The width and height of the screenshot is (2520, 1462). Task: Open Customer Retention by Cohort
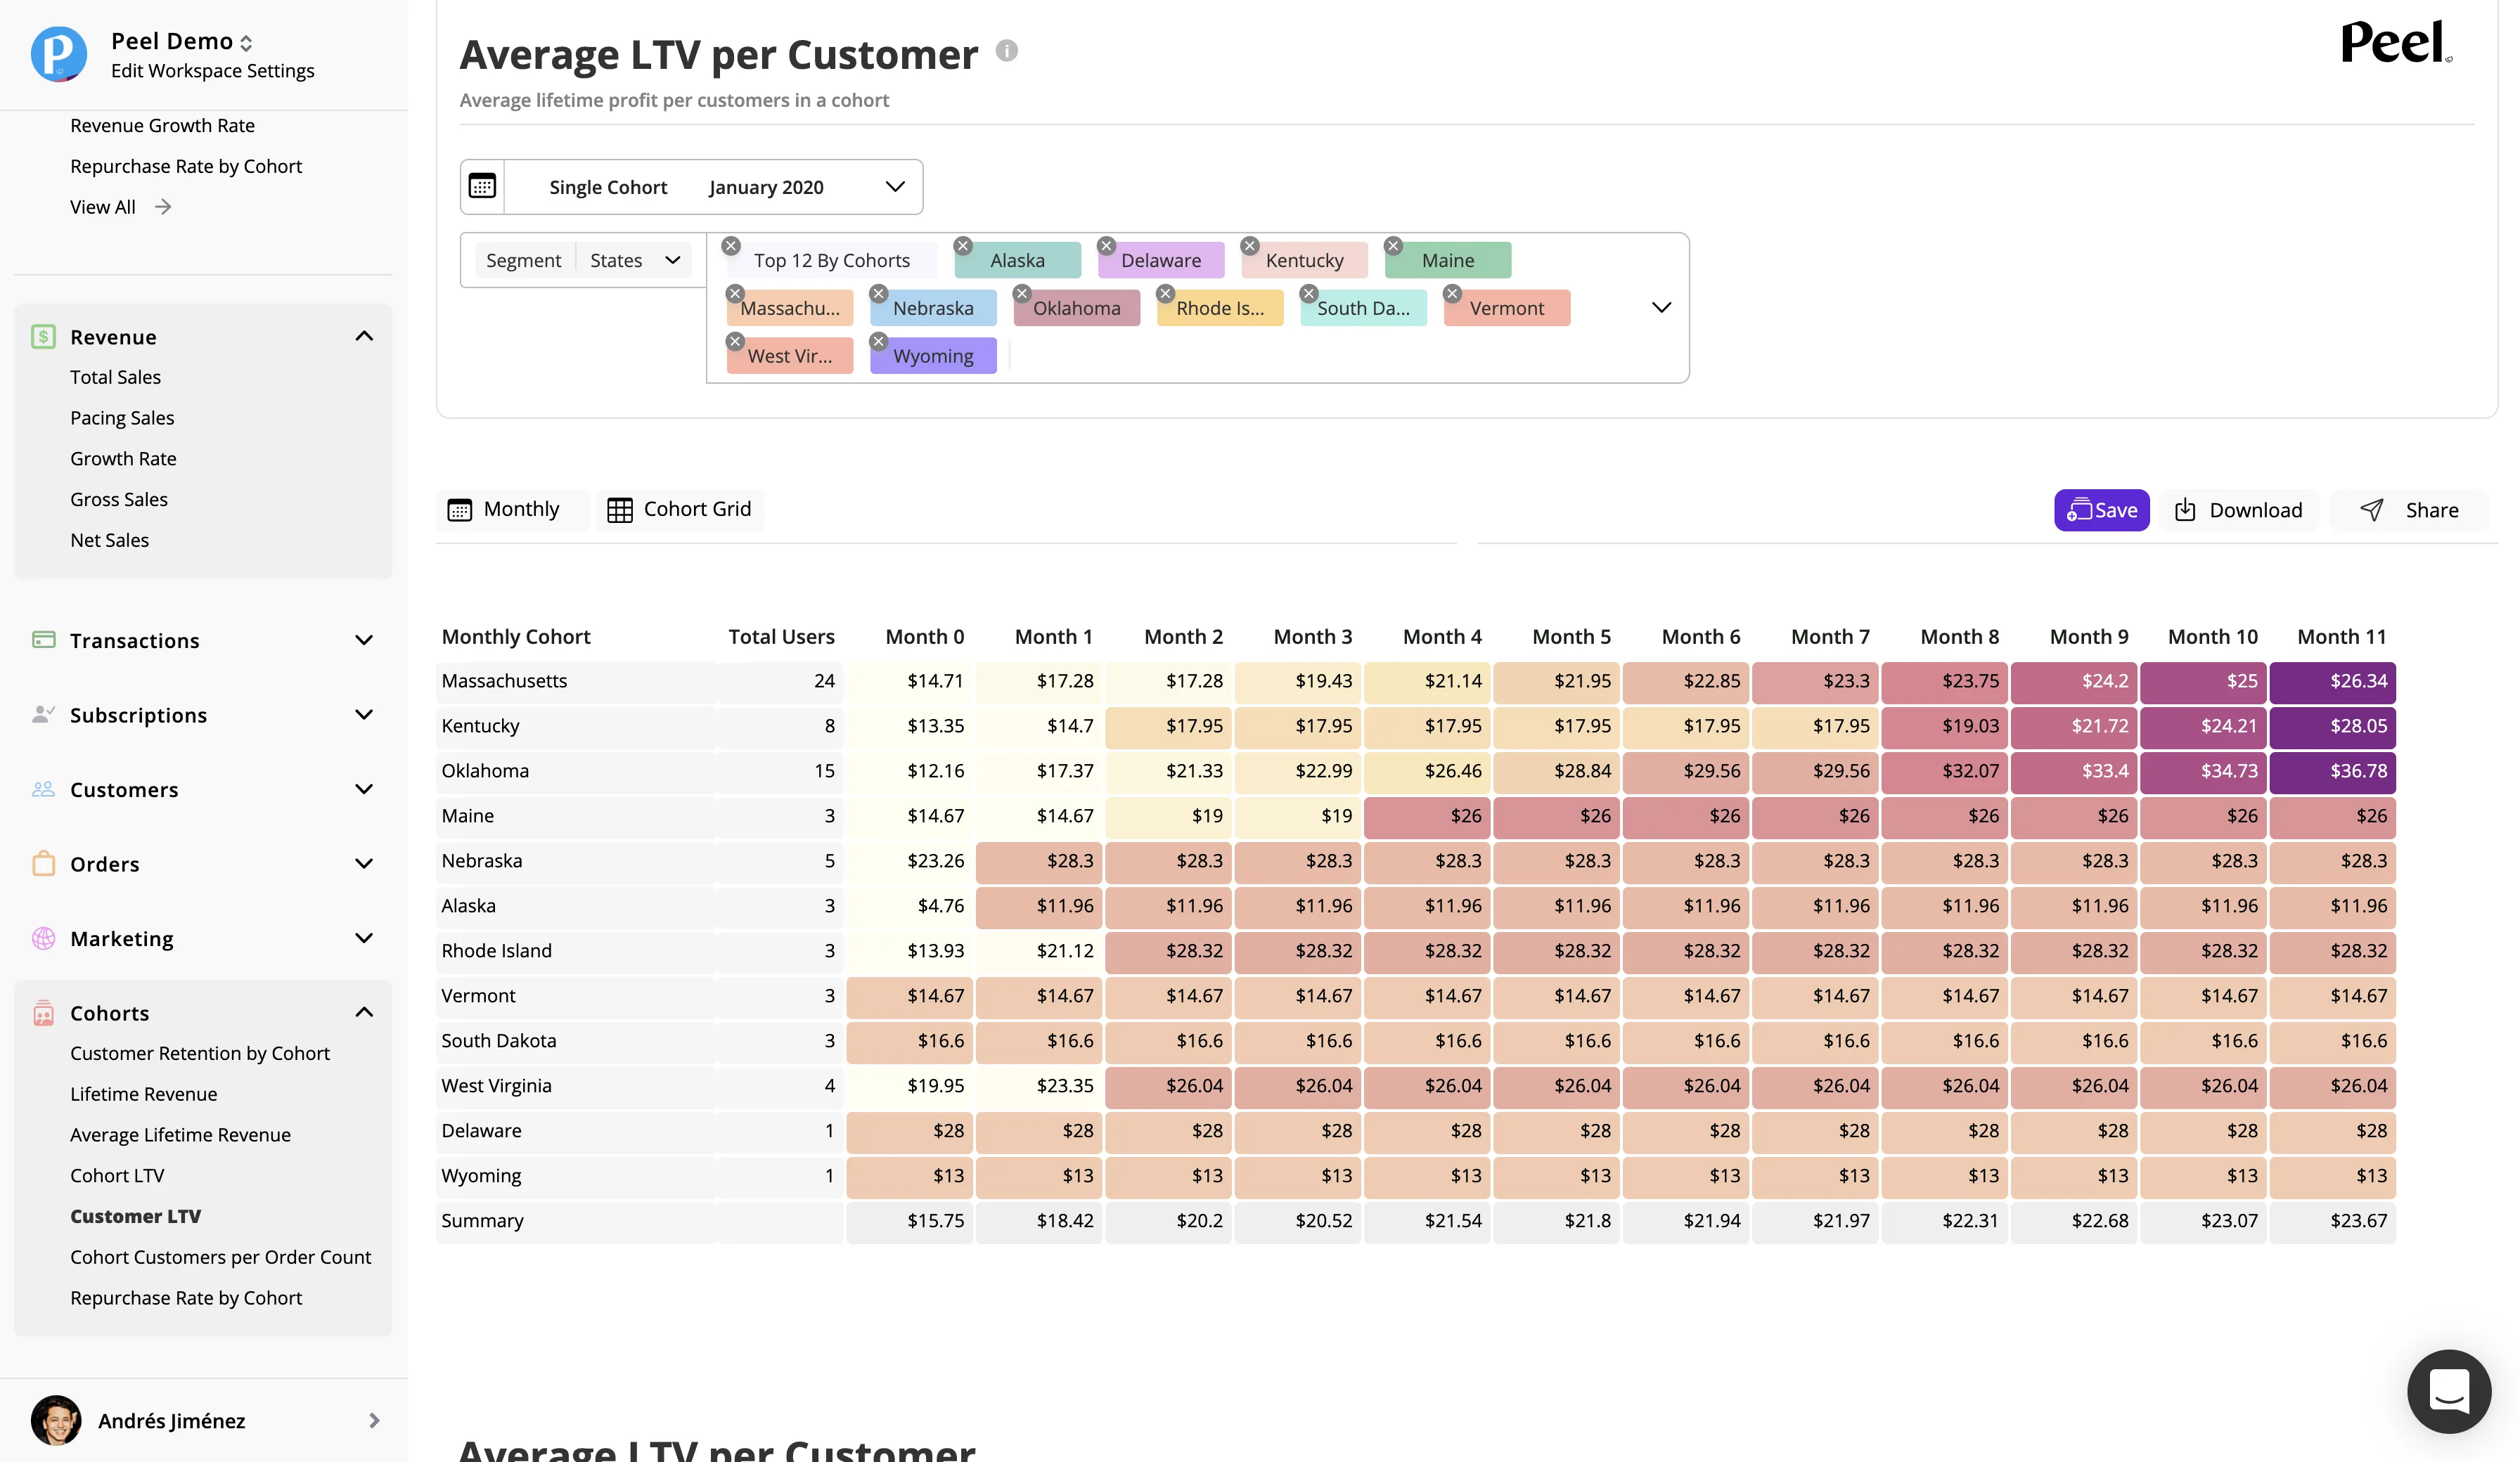(200, 1053)
